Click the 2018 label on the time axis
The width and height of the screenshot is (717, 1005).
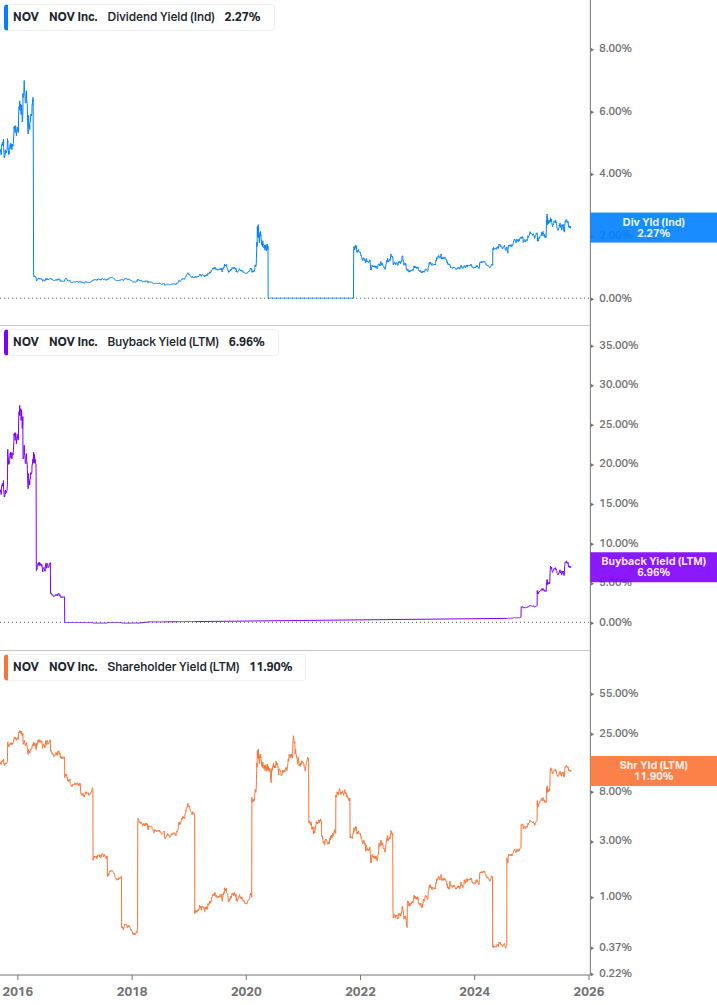(x=132, y=992)
